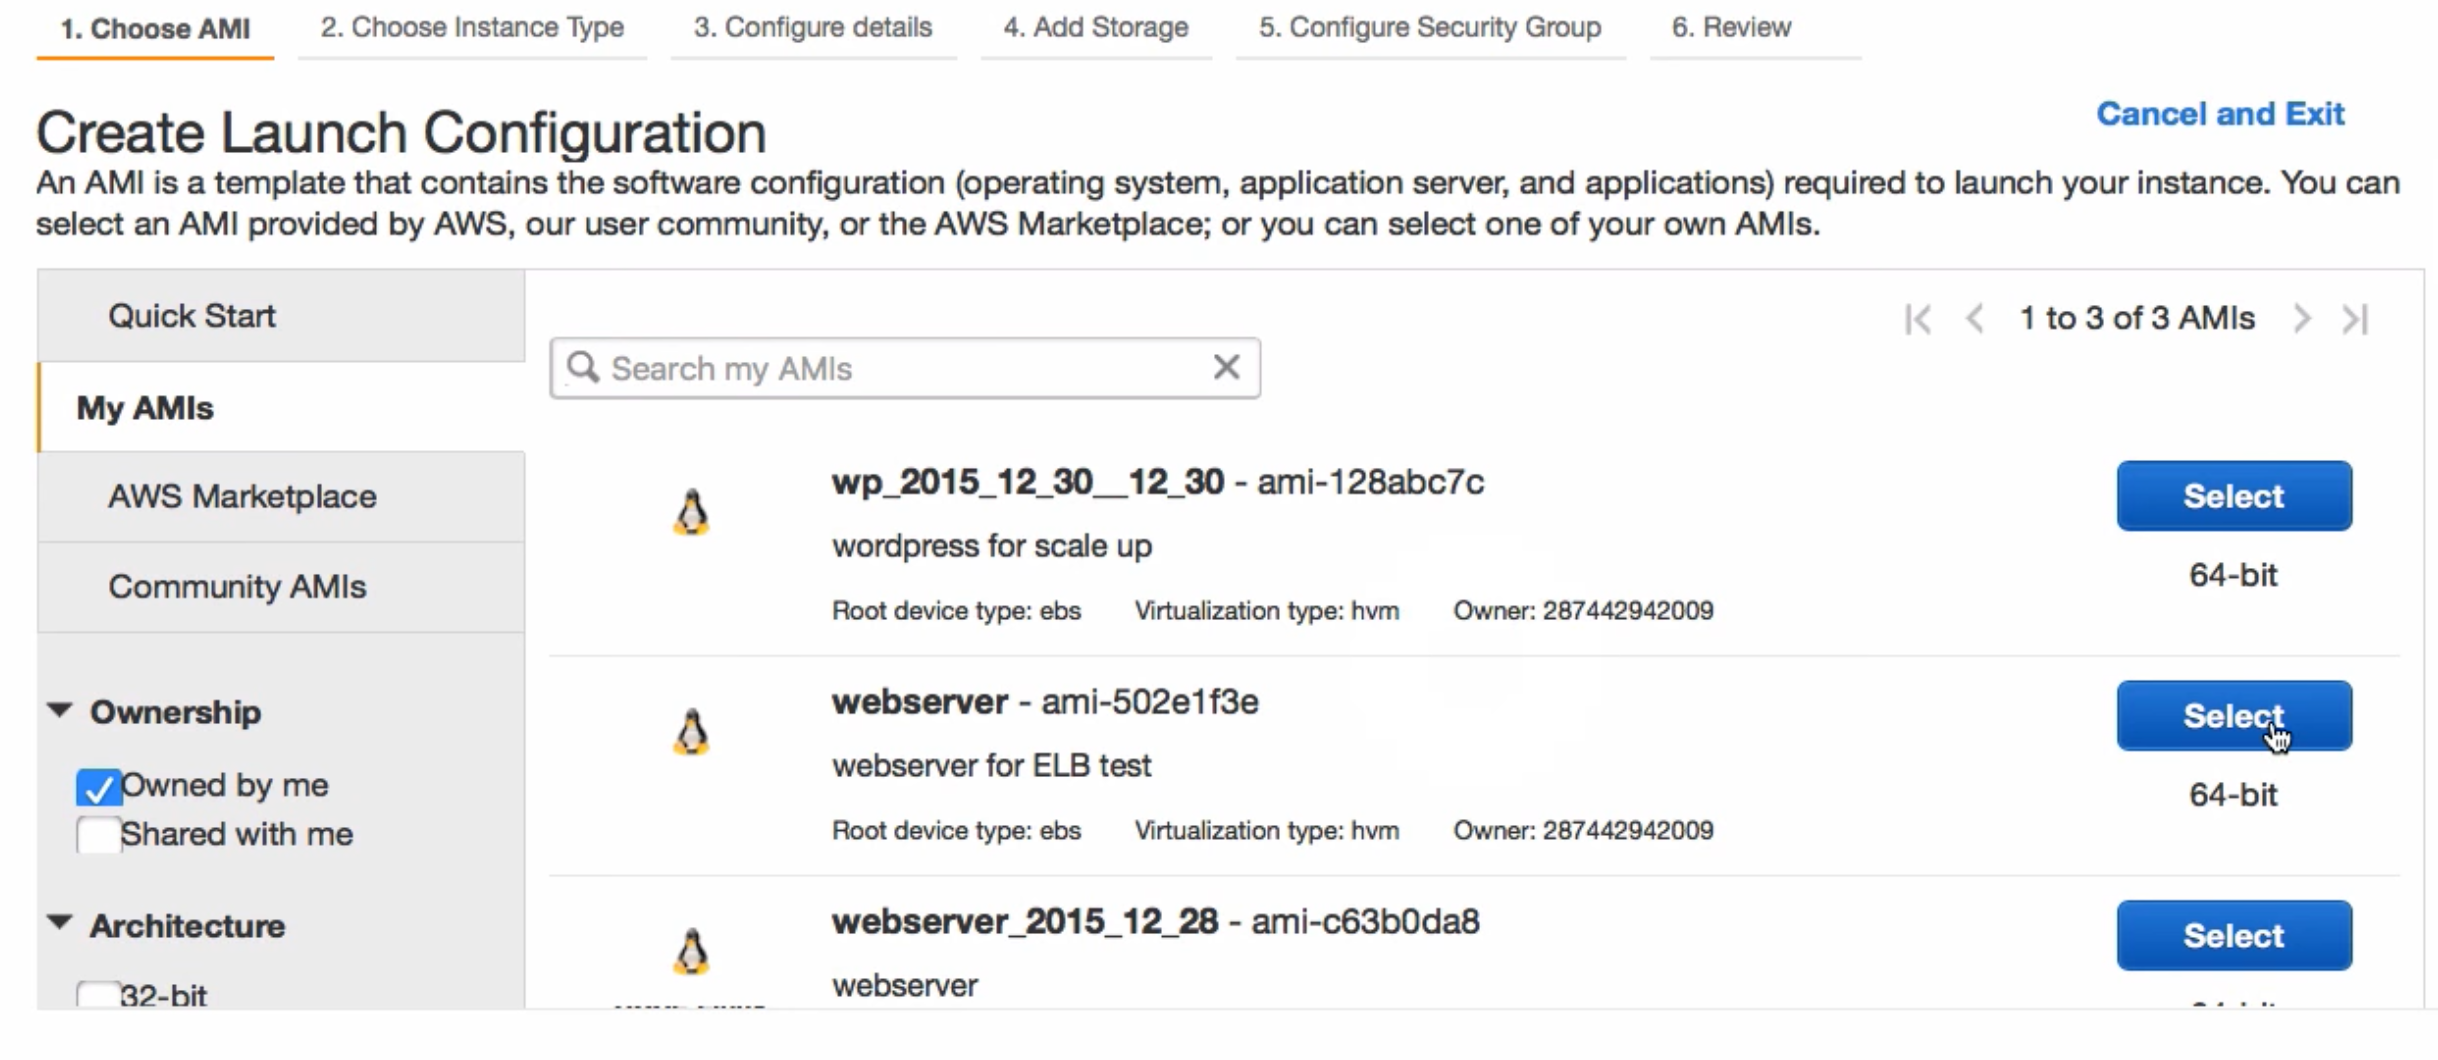Click Virtualization type hvm in the webserver ami-502e1f3e row
Image resolution: width=2438 pixels, height=1060 pixels.
[x=1267, y=830]
